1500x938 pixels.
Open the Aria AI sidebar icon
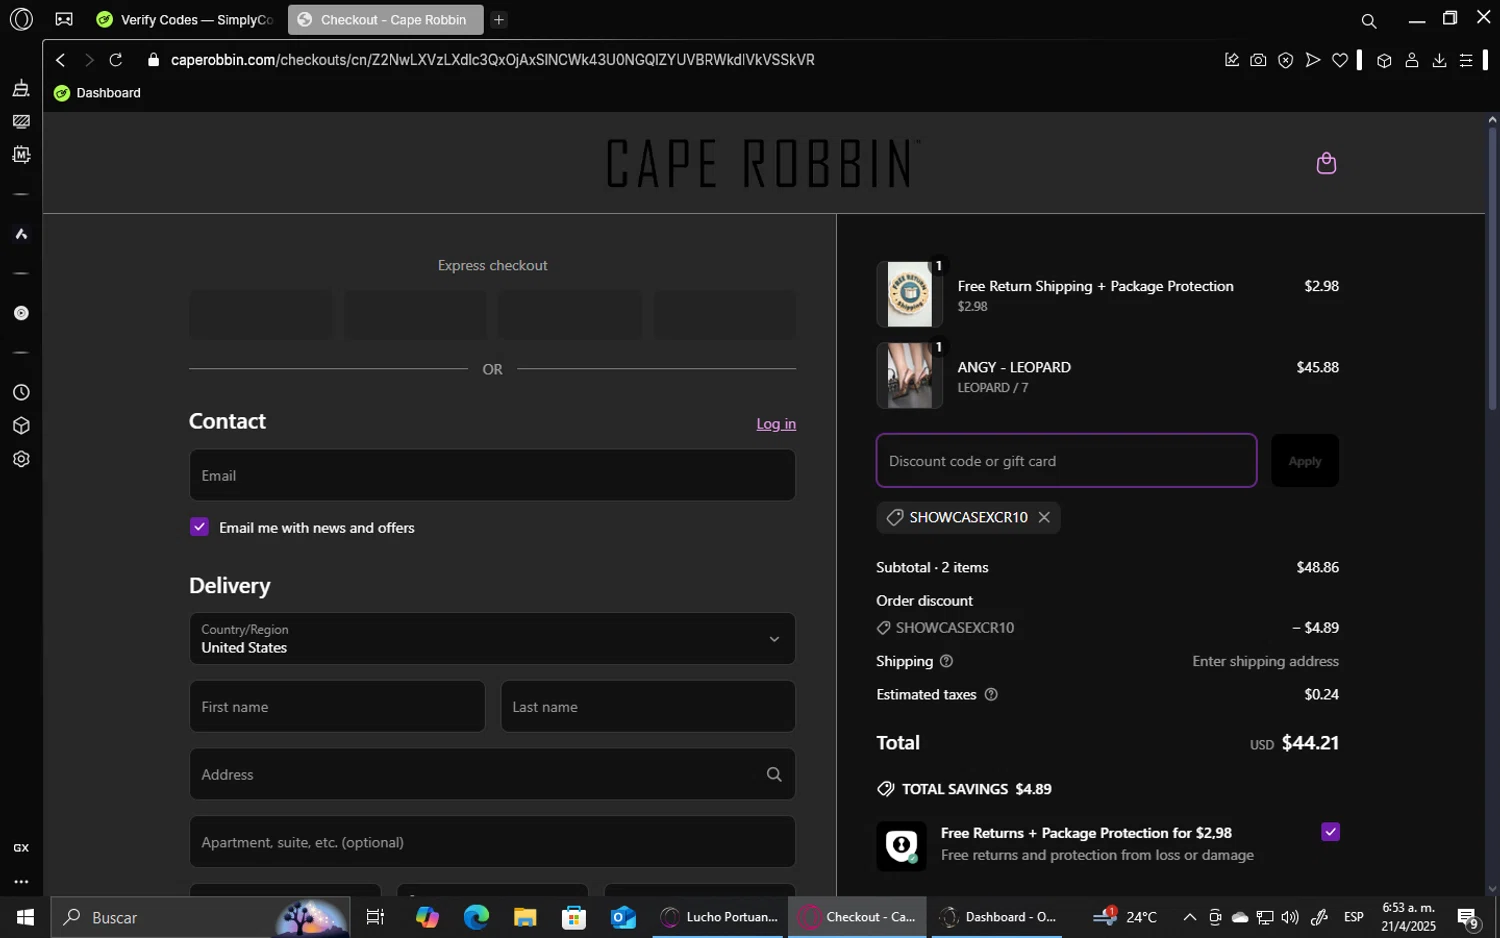tap(21, 234)
